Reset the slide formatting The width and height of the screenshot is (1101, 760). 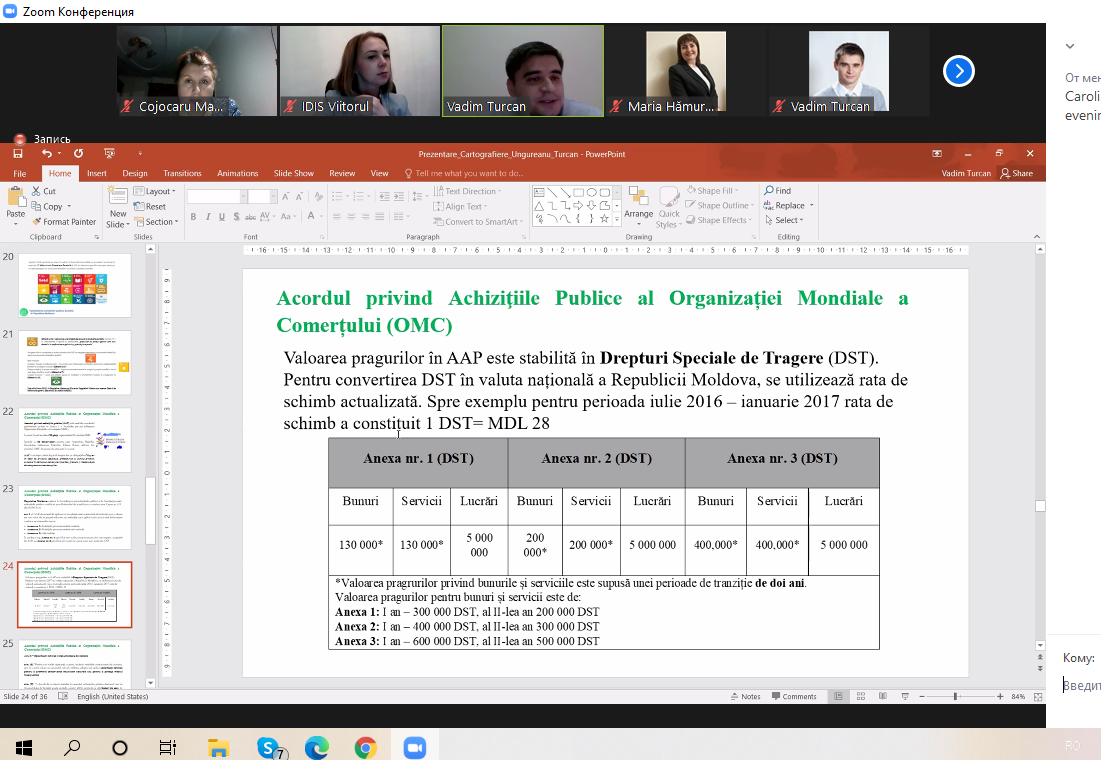(150, 207)
